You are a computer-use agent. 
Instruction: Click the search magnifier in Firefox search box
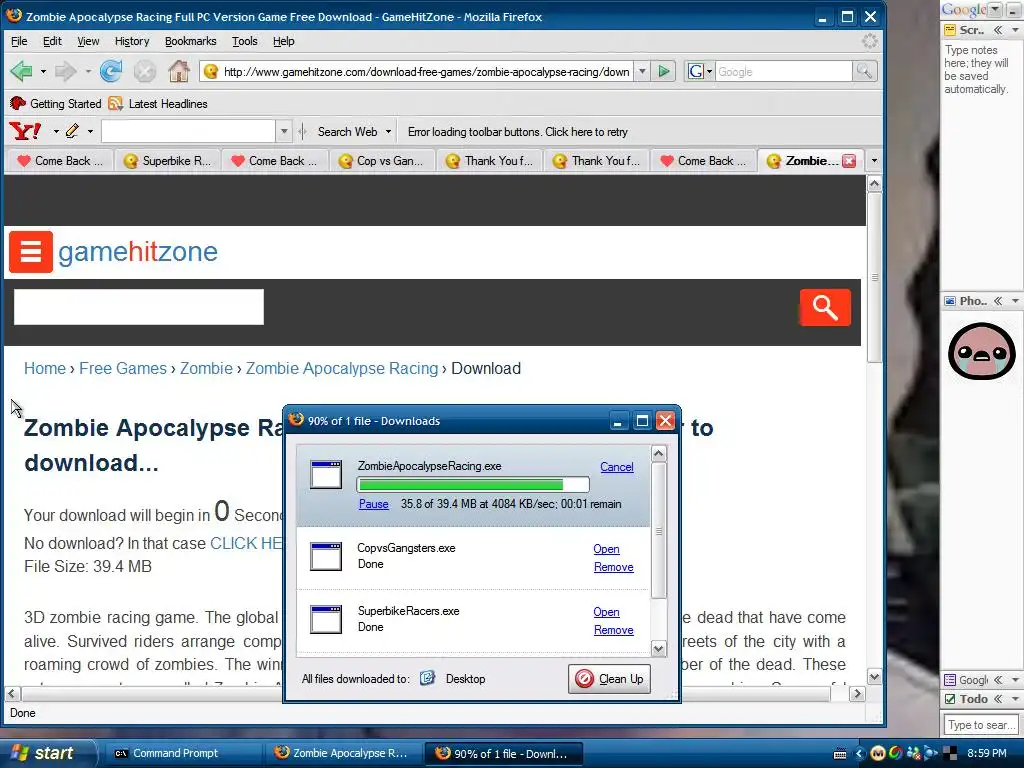(x=864, y=71)
